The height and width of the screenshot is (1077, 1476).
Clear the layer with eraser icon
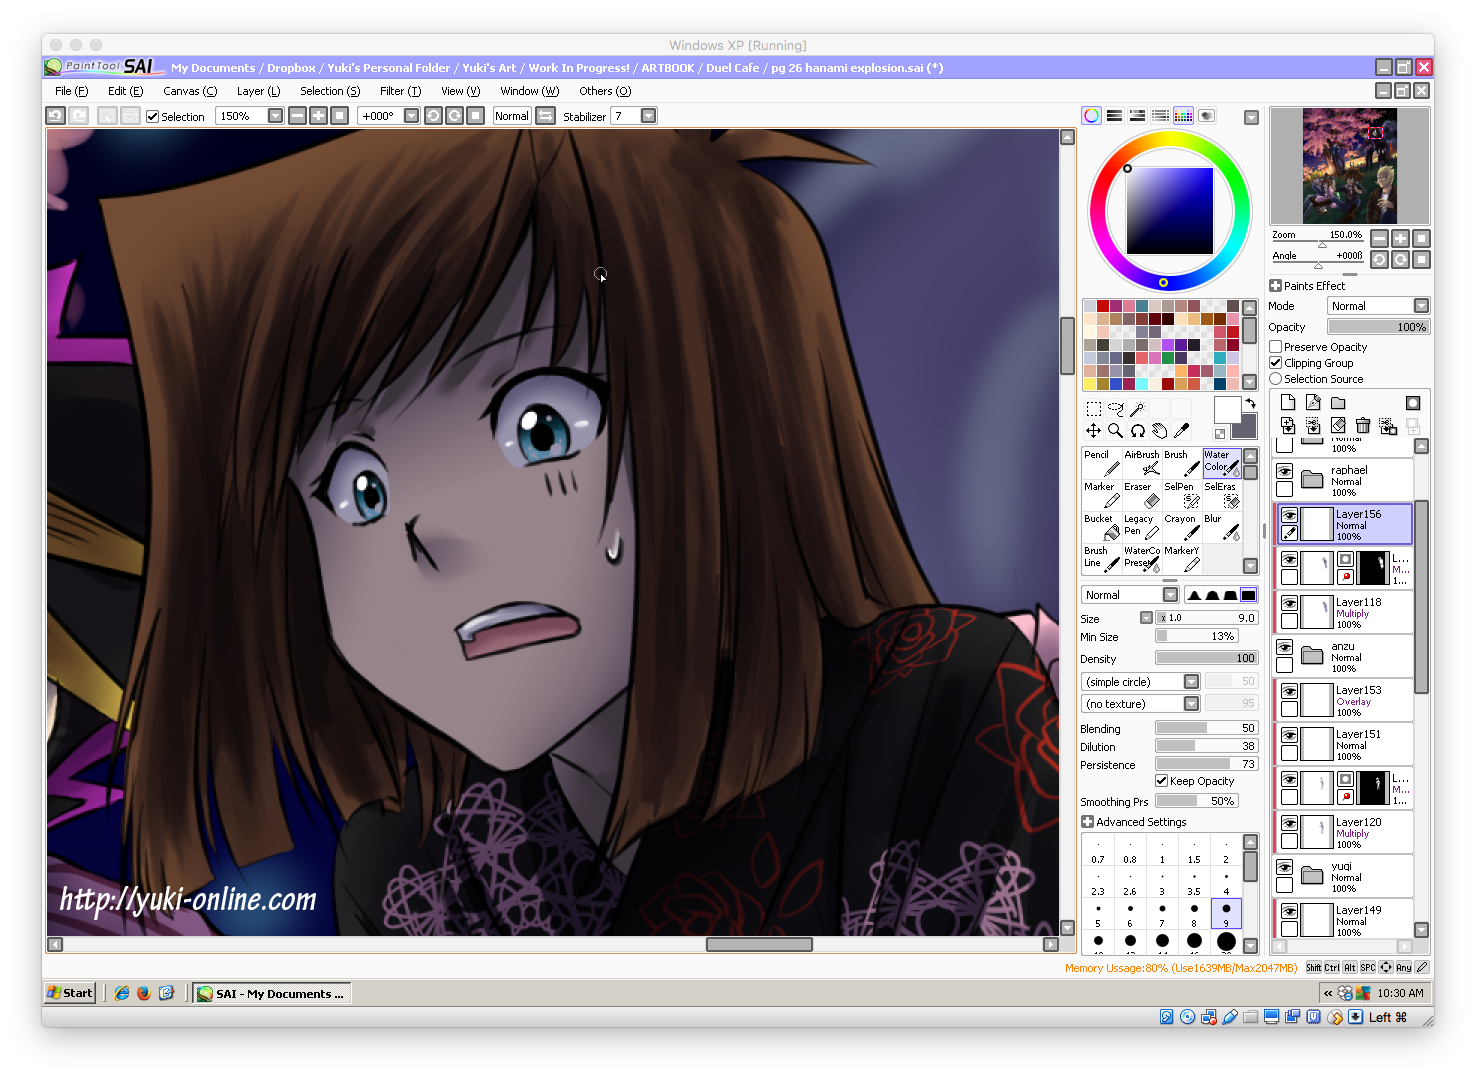1338,426
